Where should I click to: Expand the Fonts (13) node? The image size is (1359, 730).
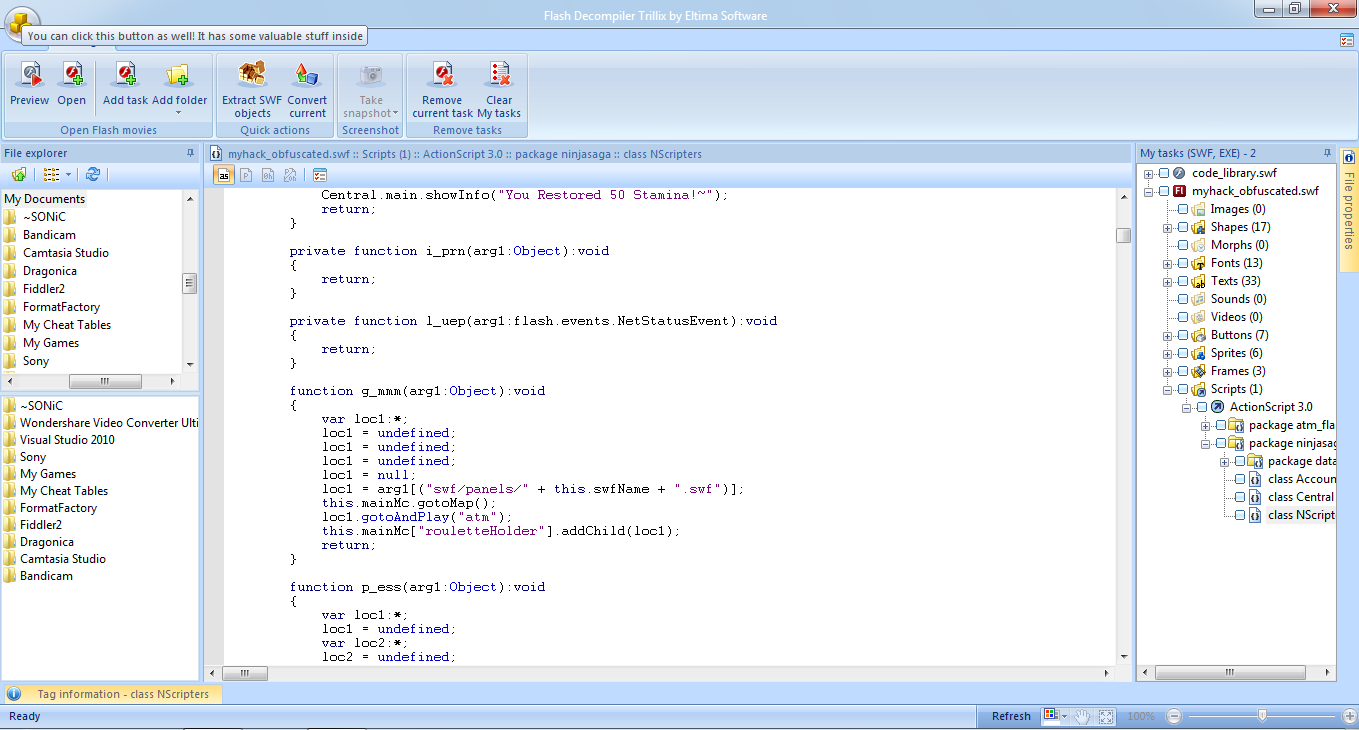coord(1168,263)
